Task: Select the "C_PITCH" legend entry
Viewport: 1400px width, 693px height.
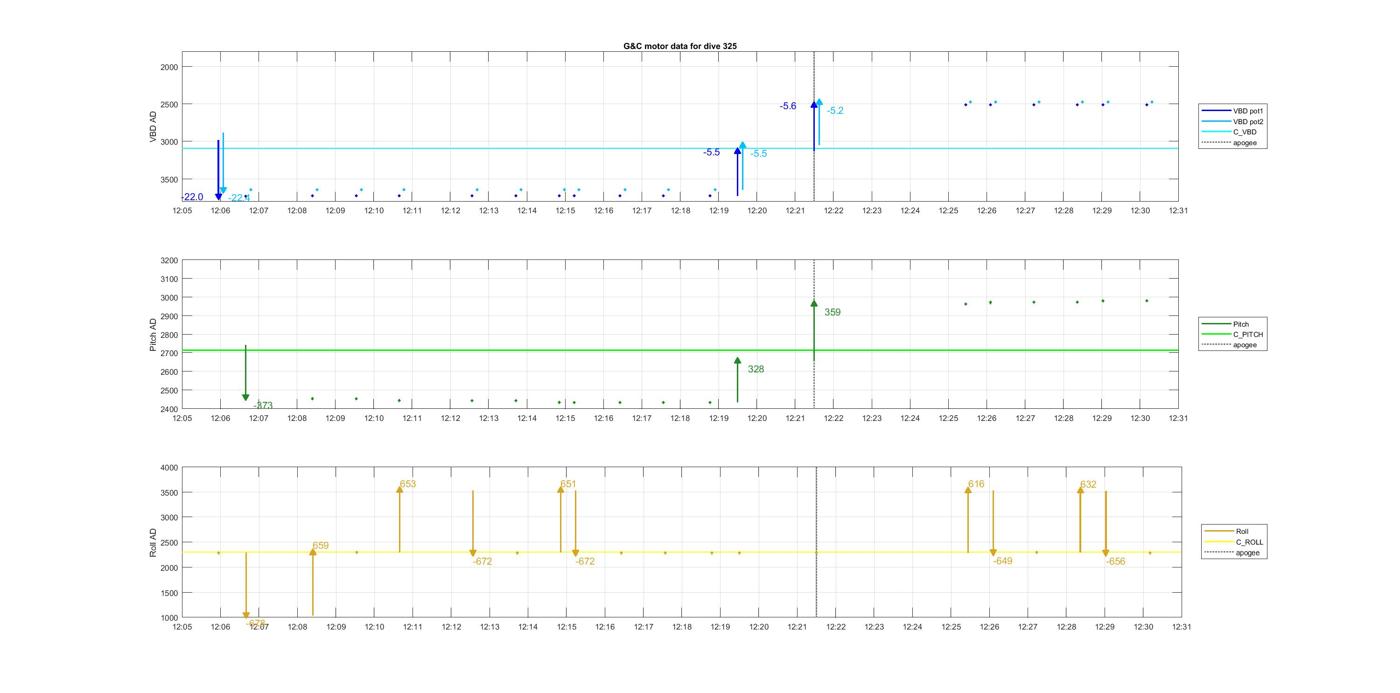Action: [x=1233, y=334]
